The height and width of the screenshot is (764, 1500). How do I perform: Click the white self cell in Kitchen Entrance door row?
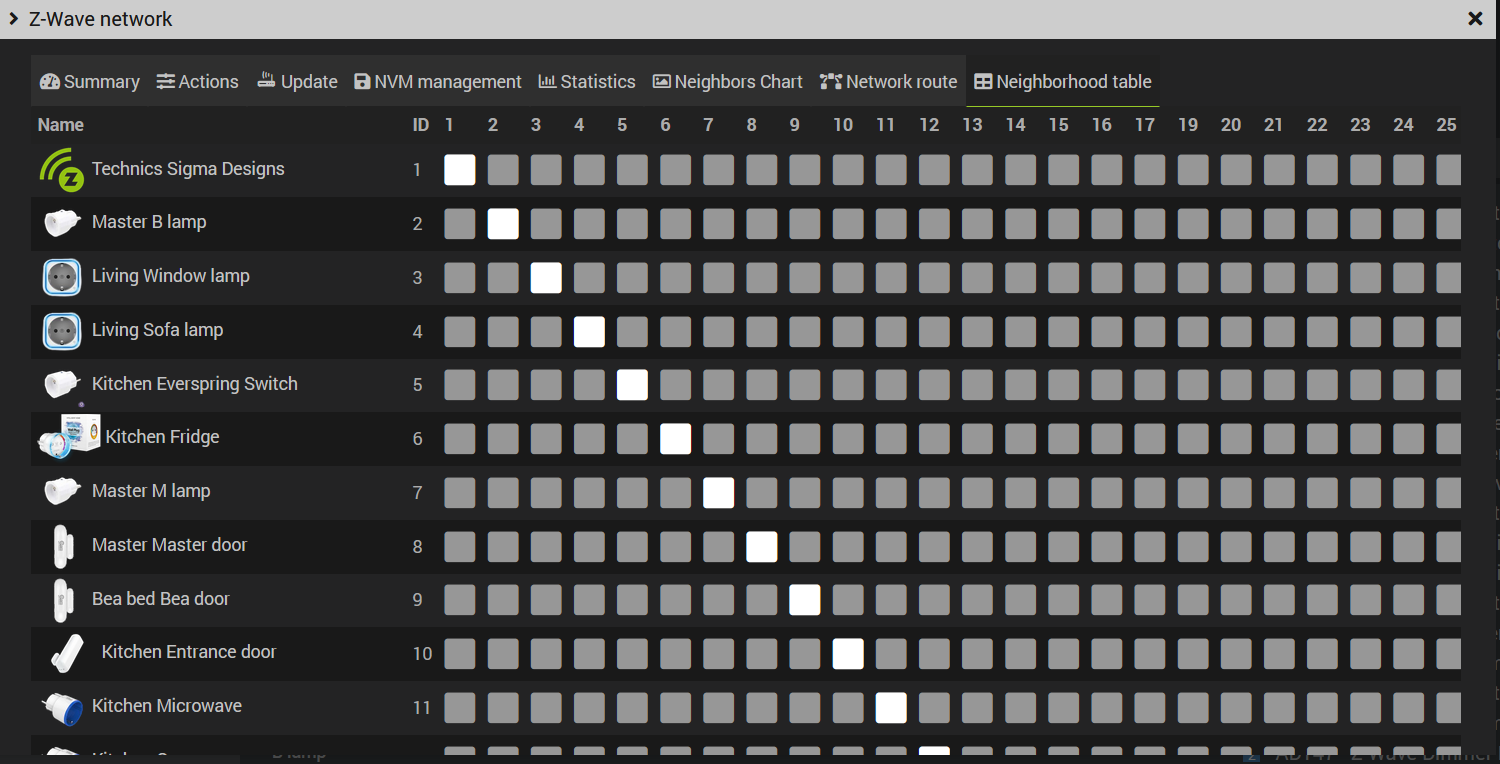coord(848,654)
